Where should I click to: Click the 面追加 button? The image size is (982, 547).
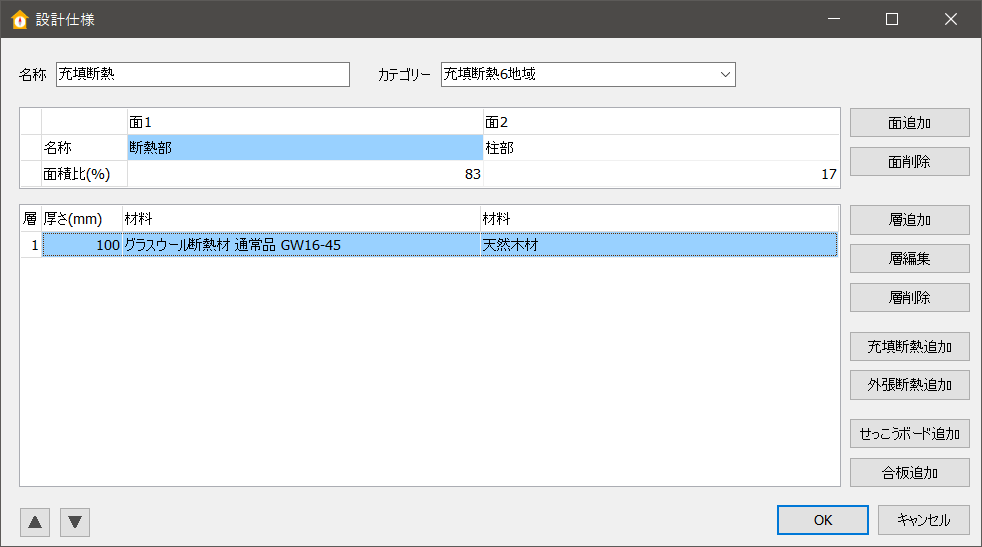(909, 123)
